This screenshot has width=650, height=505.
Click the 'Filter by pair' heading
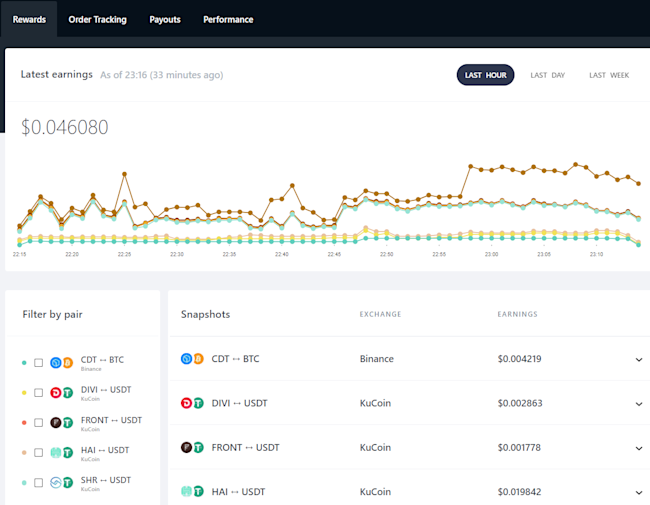52,314
